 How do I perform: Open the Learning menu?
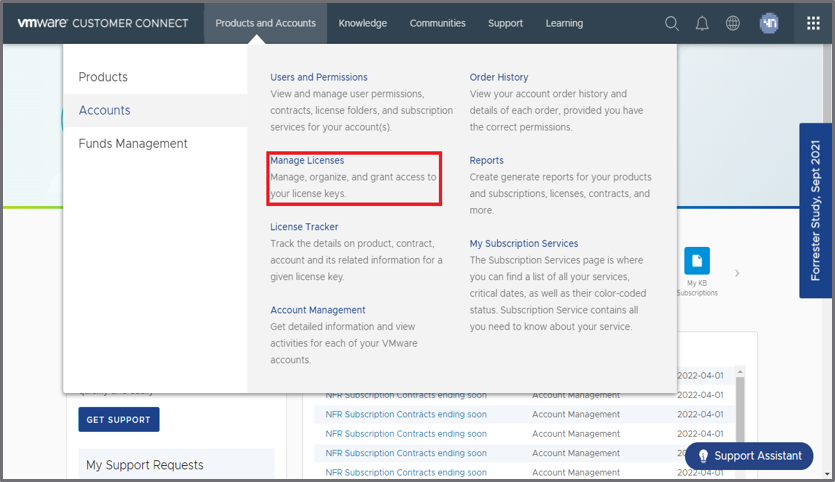pos(564,23)
